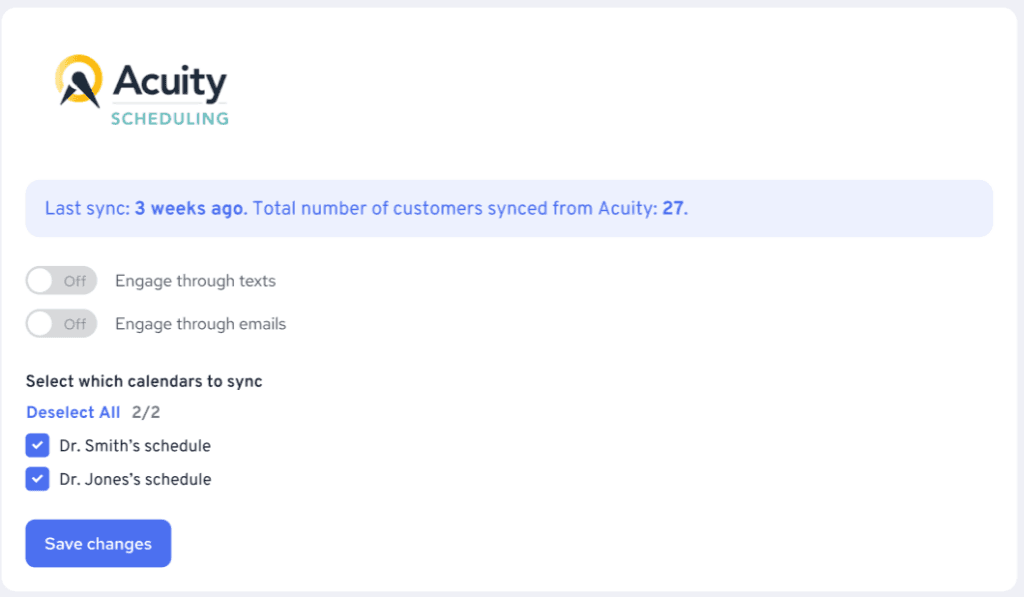
Task: Click the 2/2 selected calendars counter
Action: click(x=146, y=412)
